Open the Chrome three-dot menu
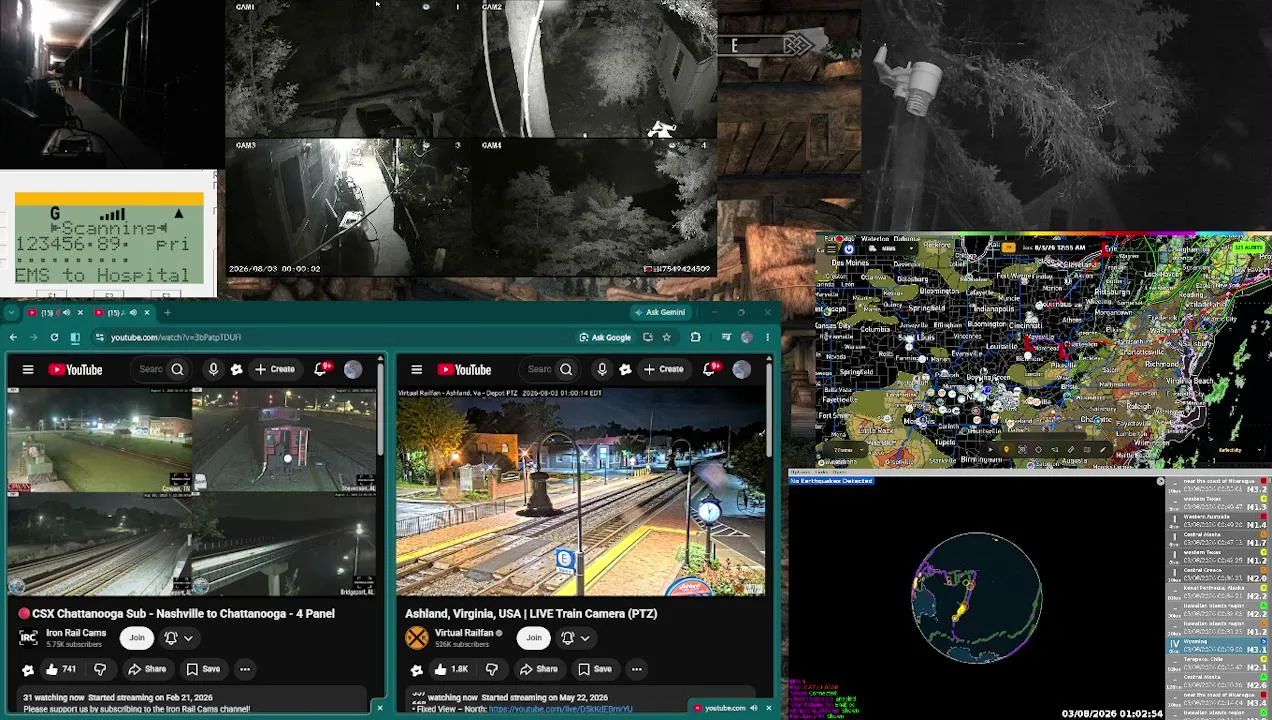This screenshot has height=720, width=1272. coord(767,337)
